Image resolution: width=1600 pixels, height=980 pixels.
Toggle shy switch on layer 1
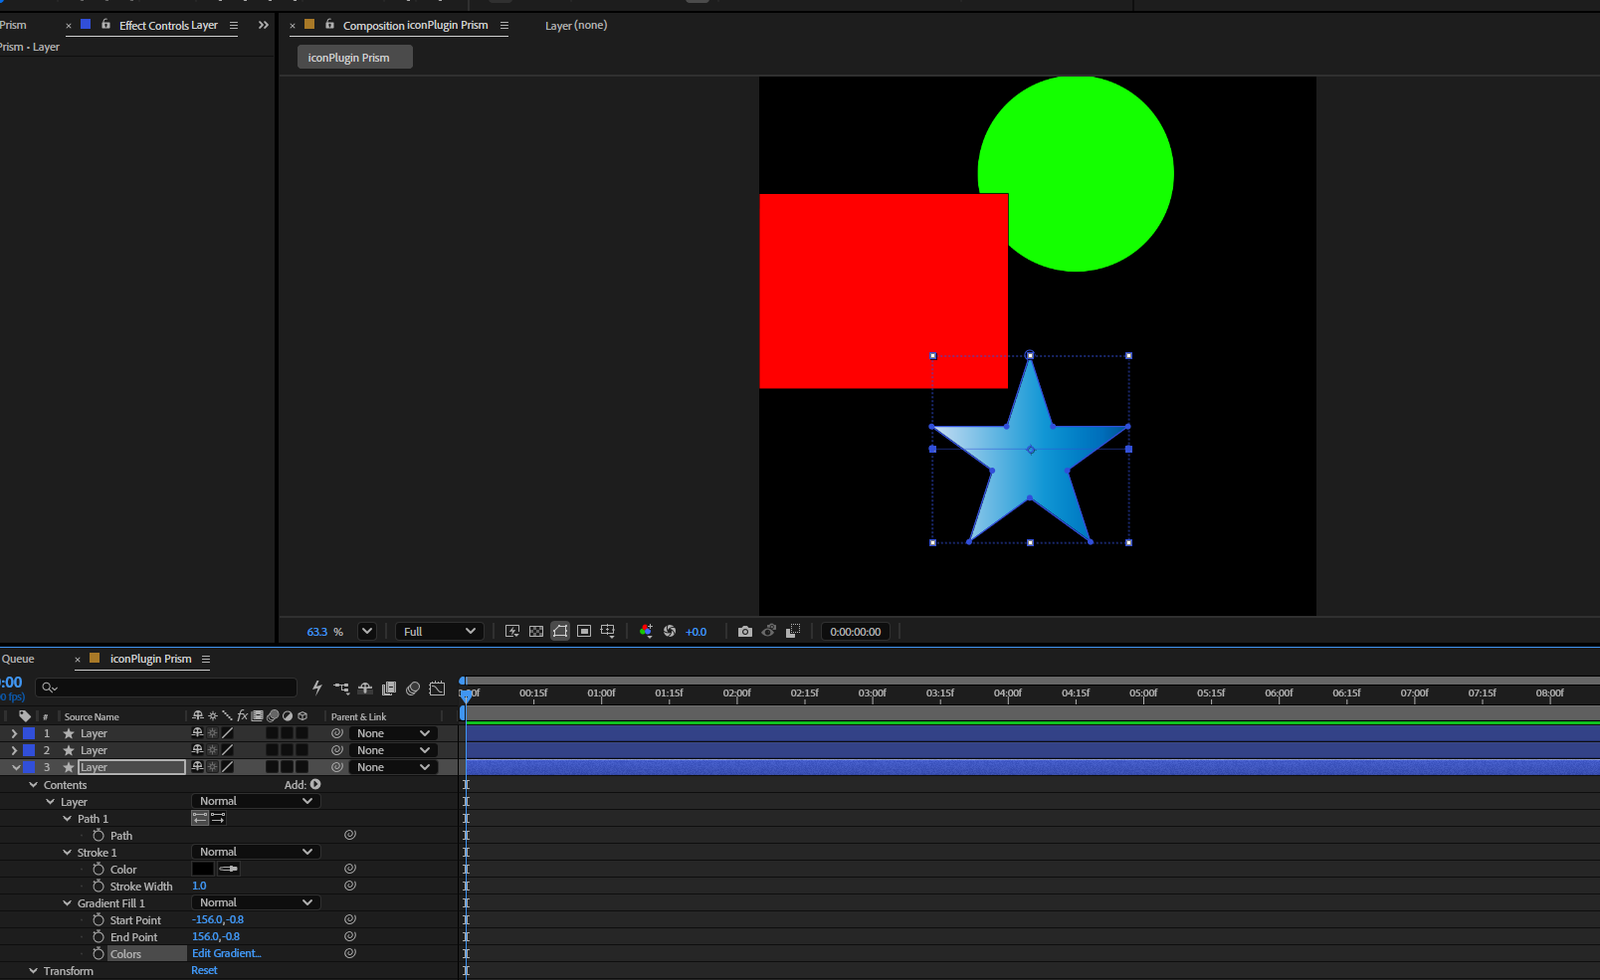(197, 733)
